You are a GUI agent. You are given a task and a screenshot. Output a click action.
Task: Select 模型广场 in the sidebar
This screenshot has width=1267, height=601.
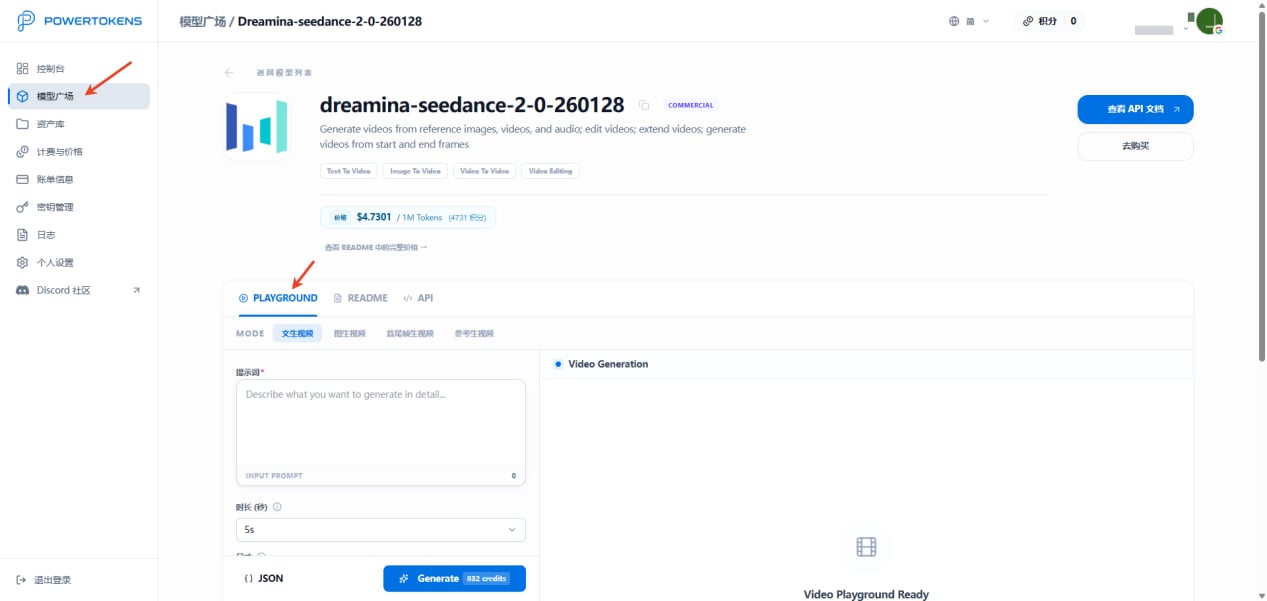78,96
